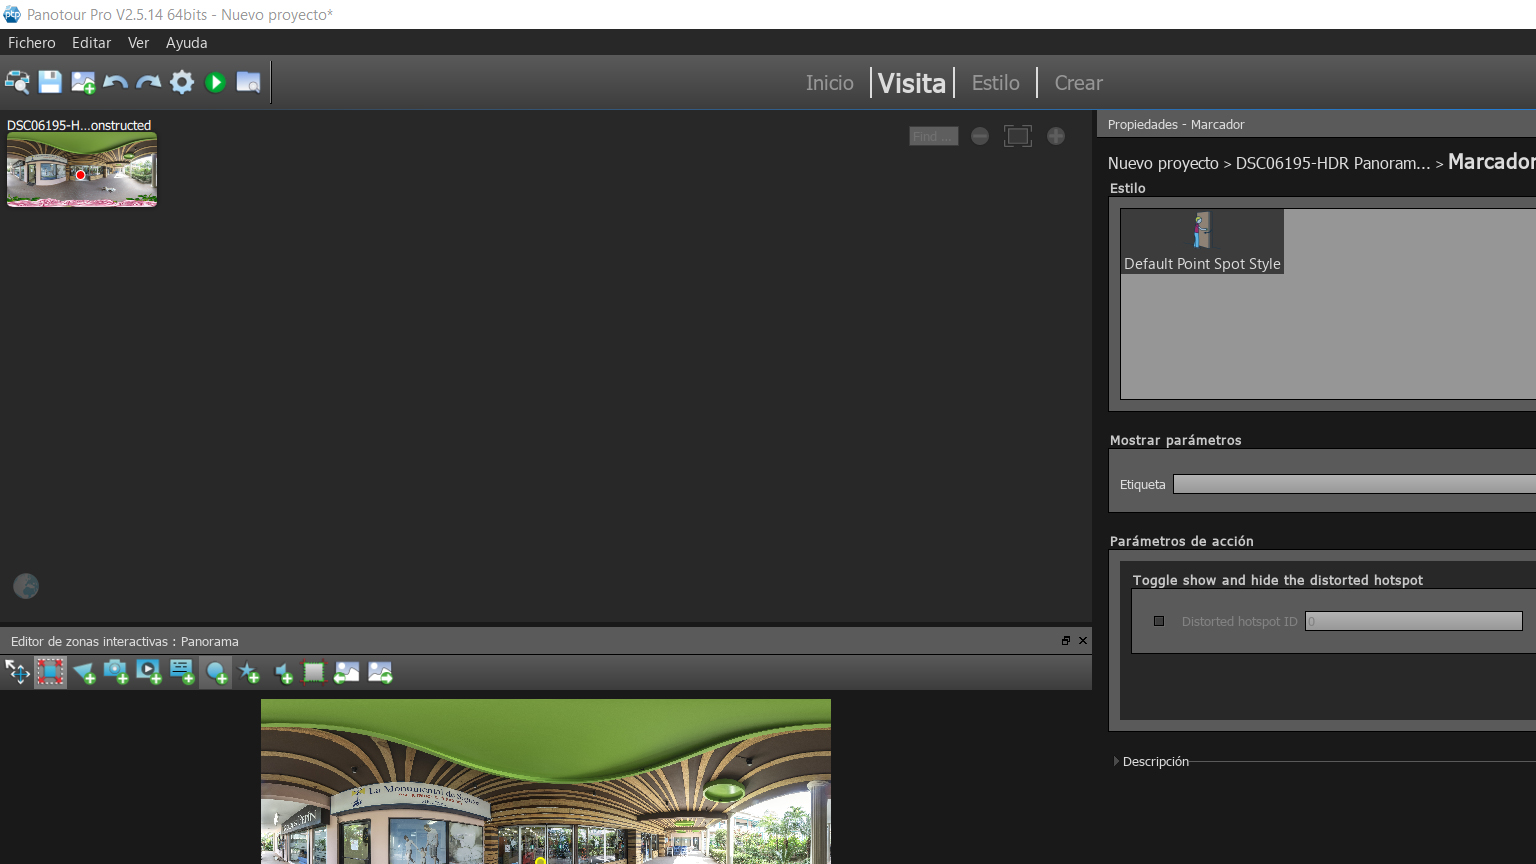The height and width of the screenshot is (864, 1536).
Task: Select the add polygon hotspot tool
Action: point(84,673)
